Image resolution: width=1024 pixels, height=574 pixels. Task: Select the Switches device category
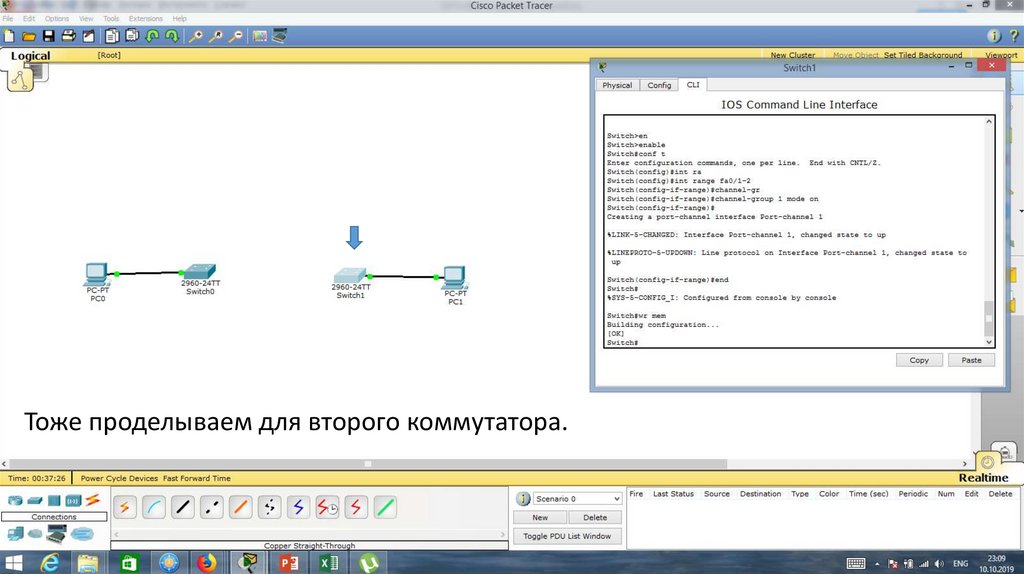pos(35,501)
